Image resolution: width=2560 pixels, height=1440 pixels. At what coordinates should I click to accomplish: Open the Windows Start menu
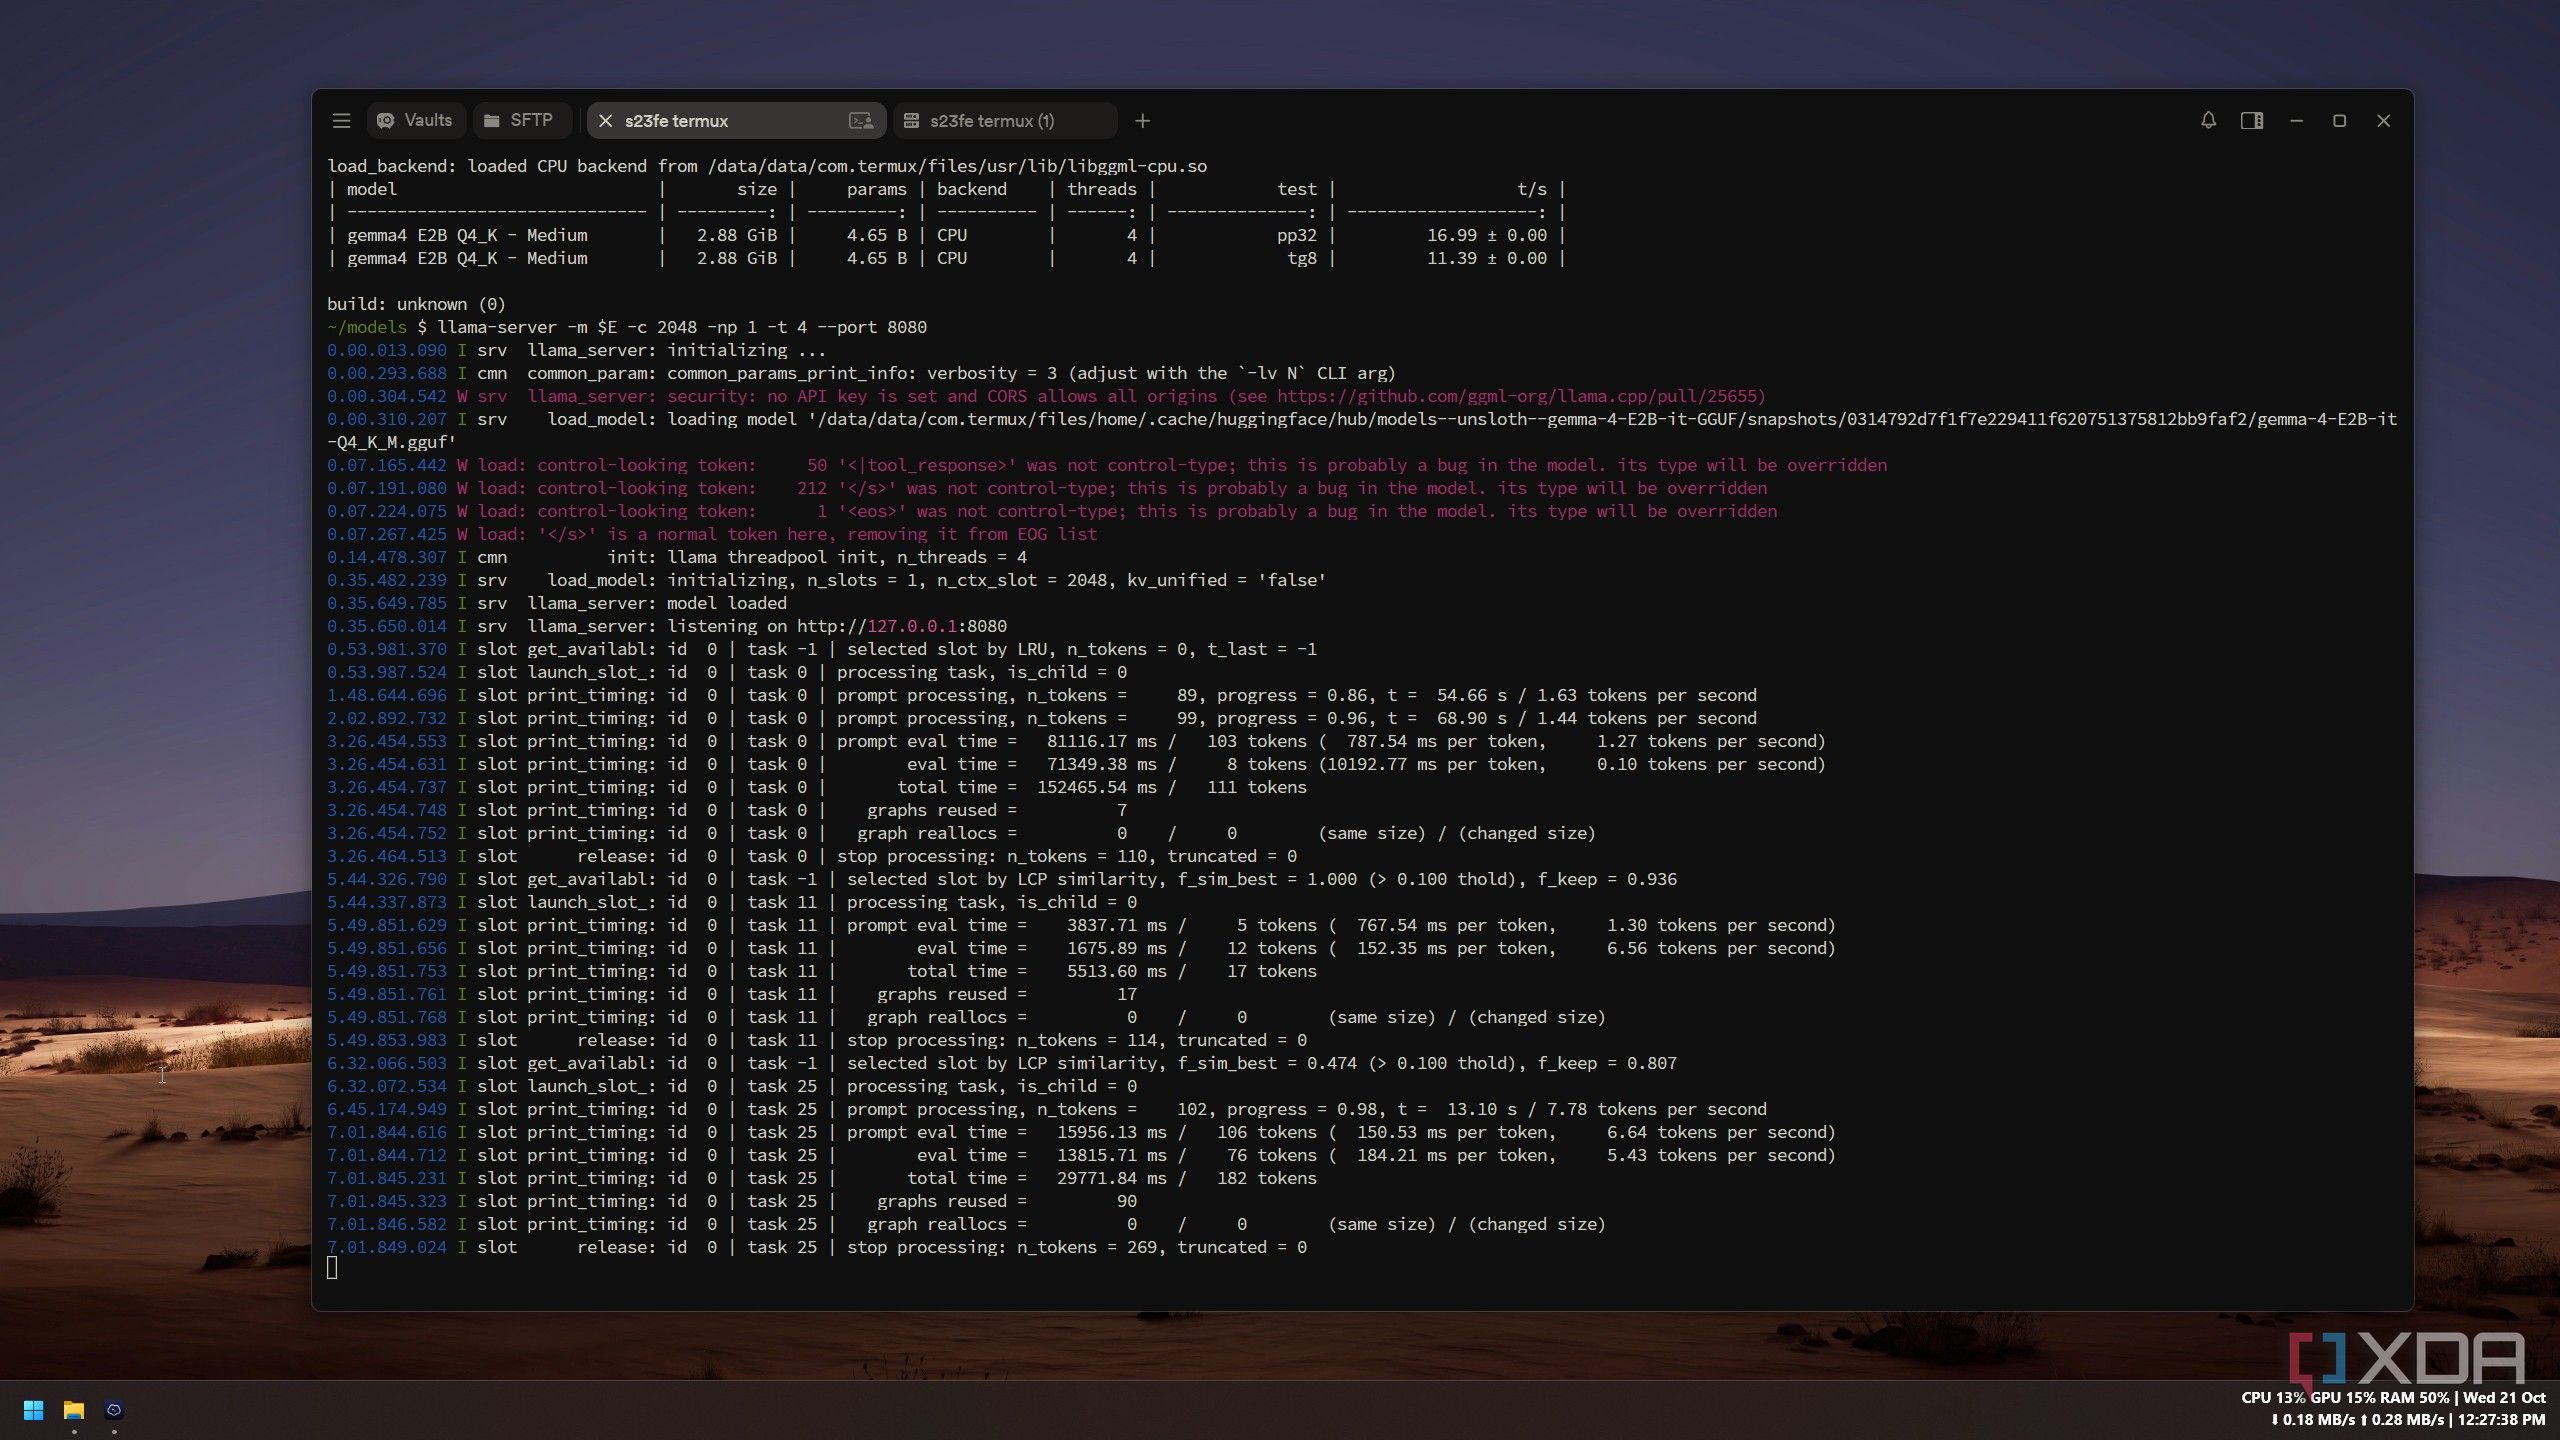(33, 1410)
